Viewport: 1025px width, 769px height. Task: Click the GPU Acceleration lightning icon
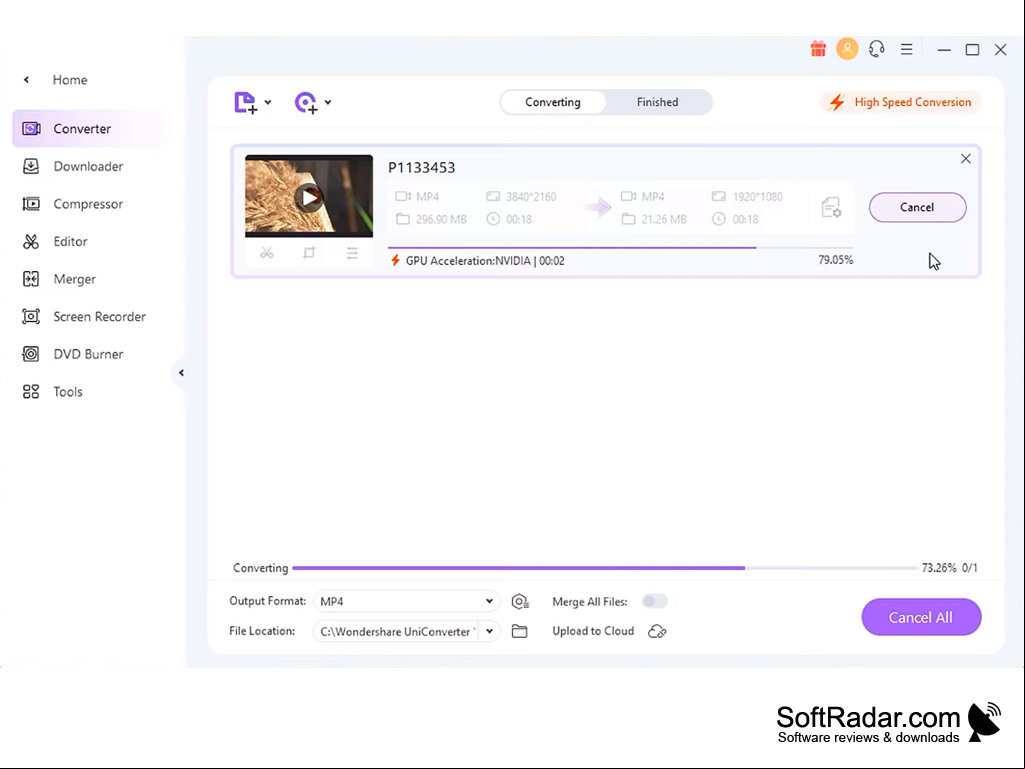(x=395, y=260)
